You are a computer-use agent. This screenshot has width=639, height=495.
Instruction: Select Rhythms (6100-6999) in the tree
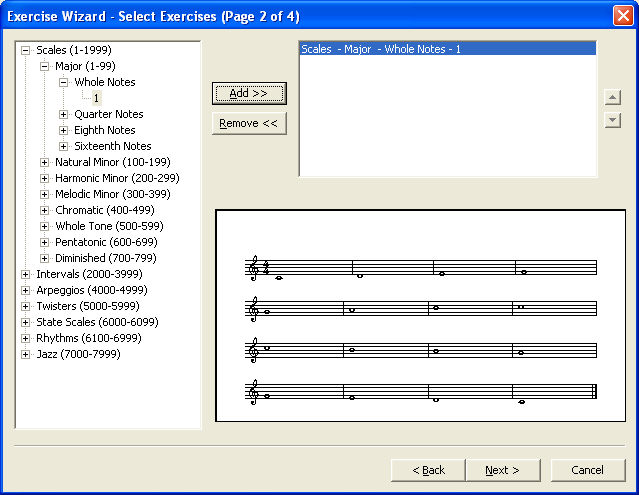coord(88,338)
